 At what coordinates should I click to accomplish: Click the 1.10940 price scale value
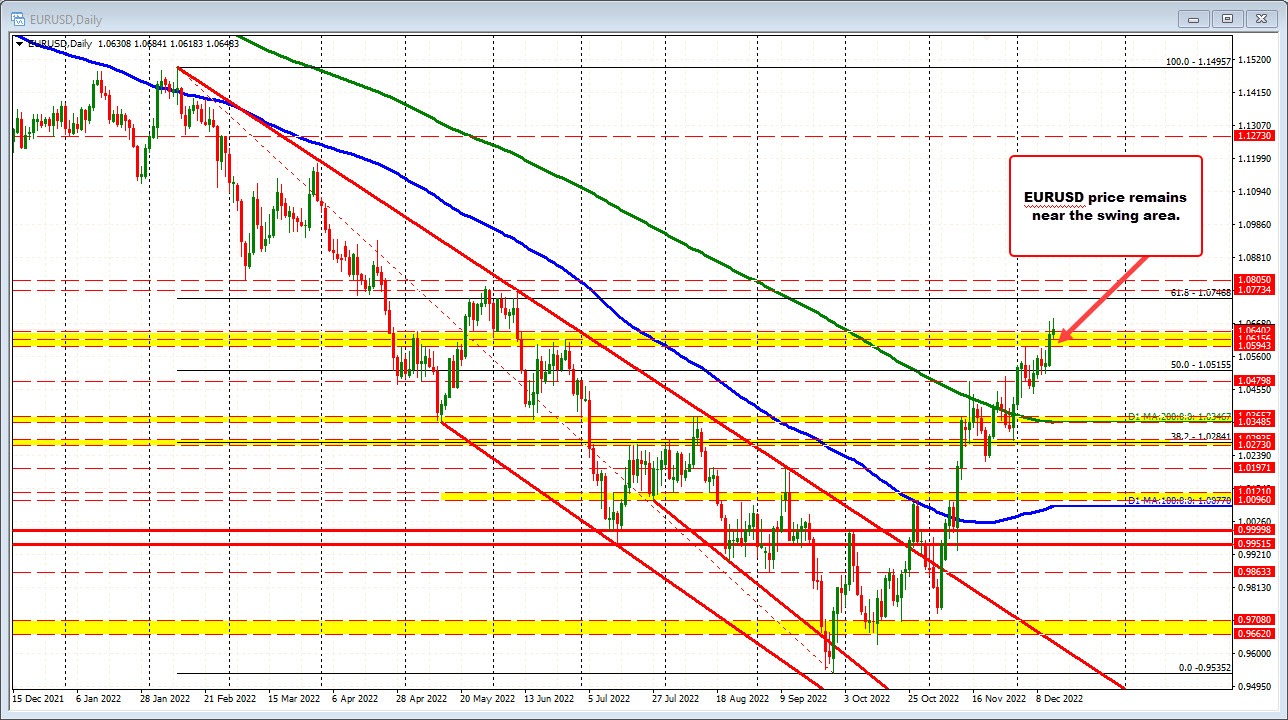pos(1254,191)
